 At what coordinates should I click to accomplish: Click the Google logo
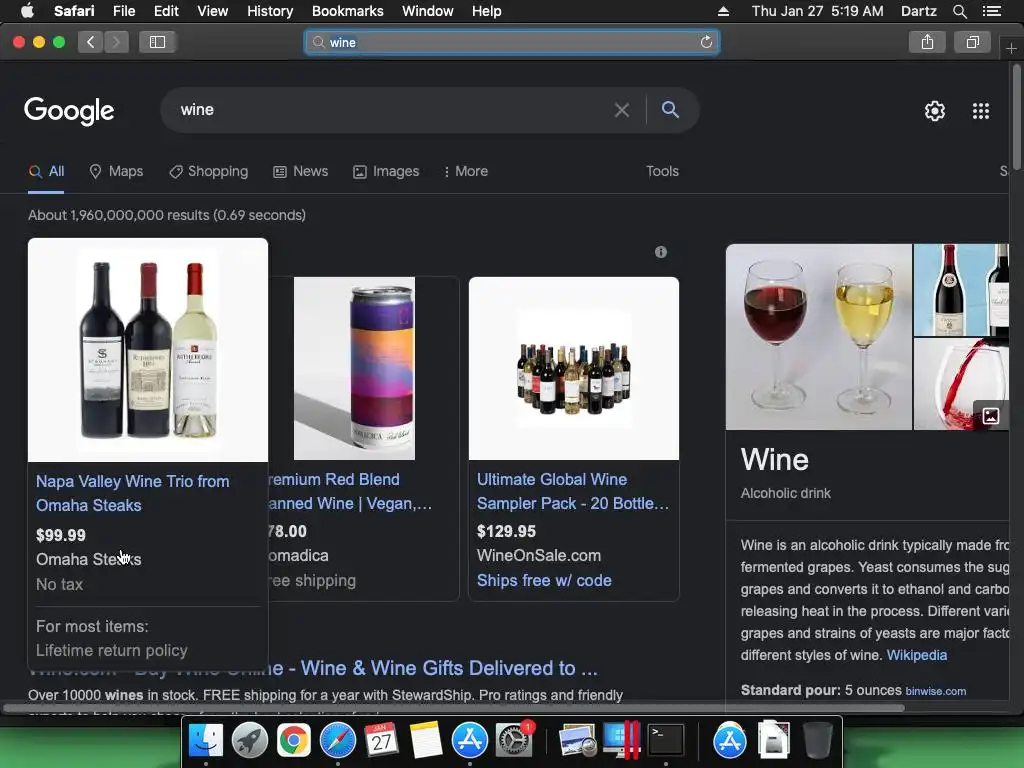69,111
